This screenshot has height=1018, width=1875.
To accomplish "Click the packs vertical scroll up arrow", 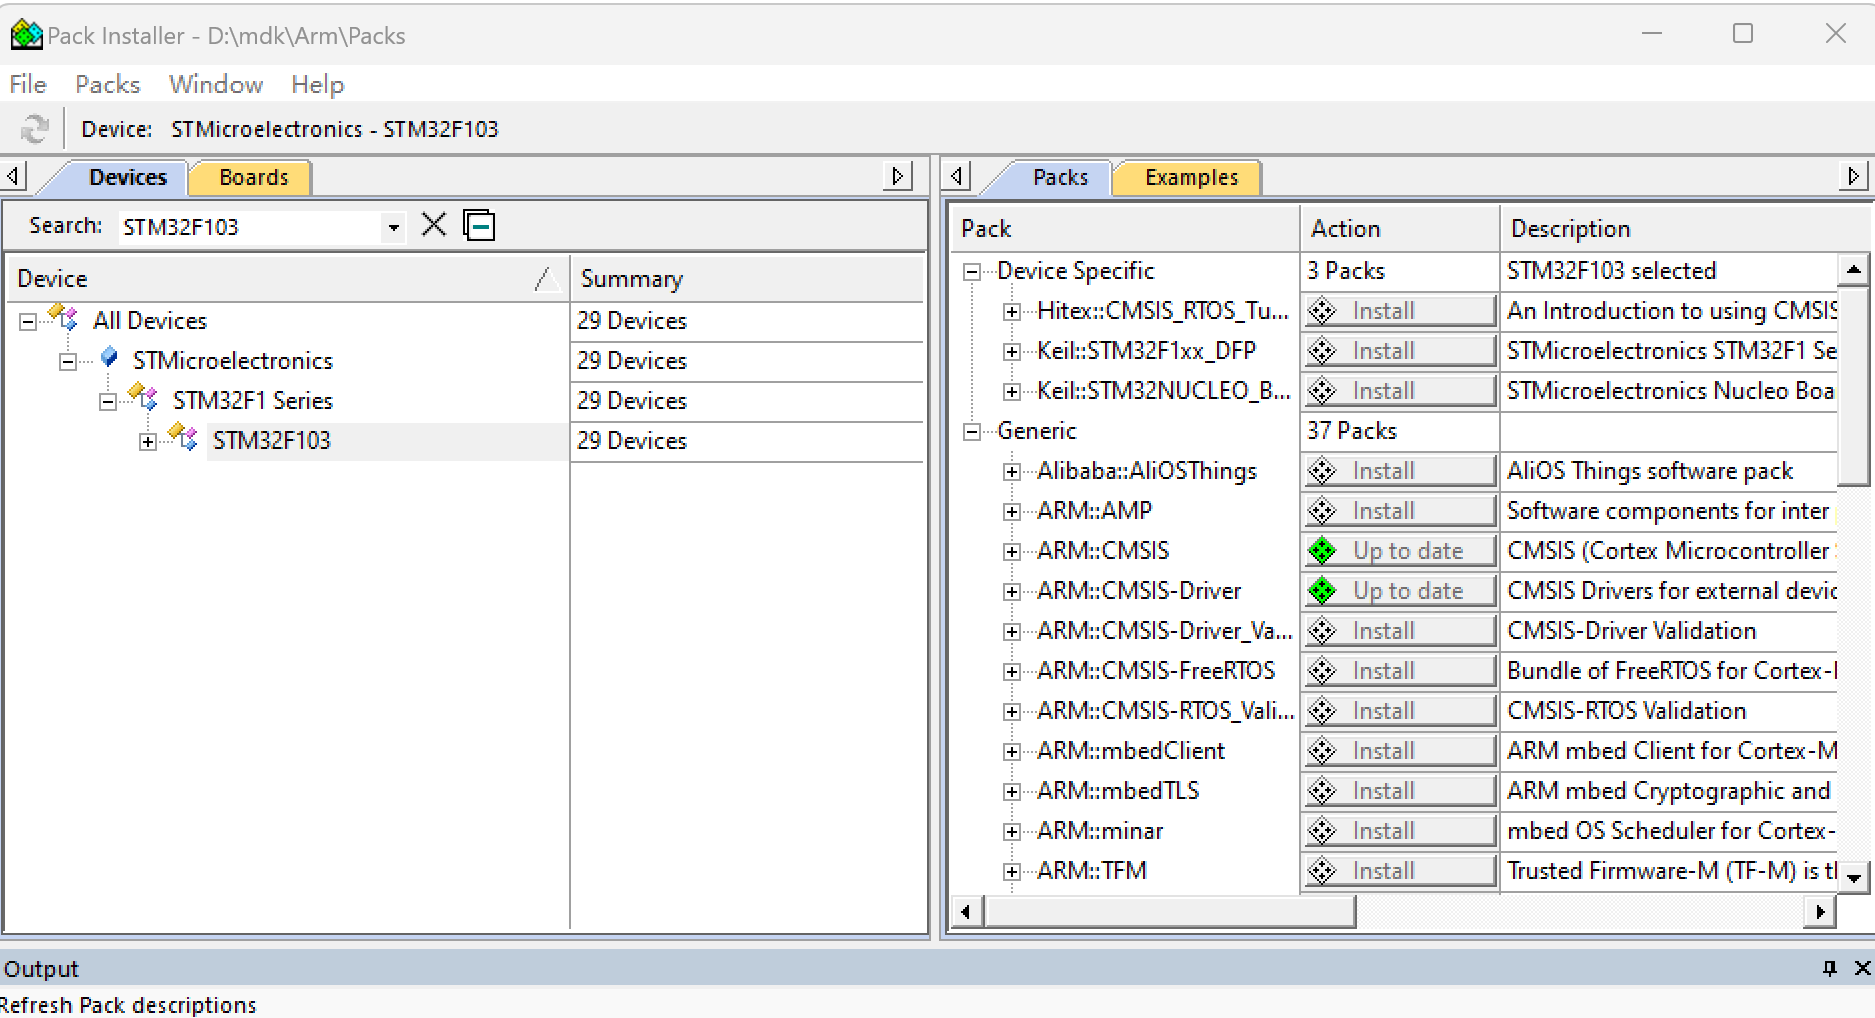I will click(1854, 270).
